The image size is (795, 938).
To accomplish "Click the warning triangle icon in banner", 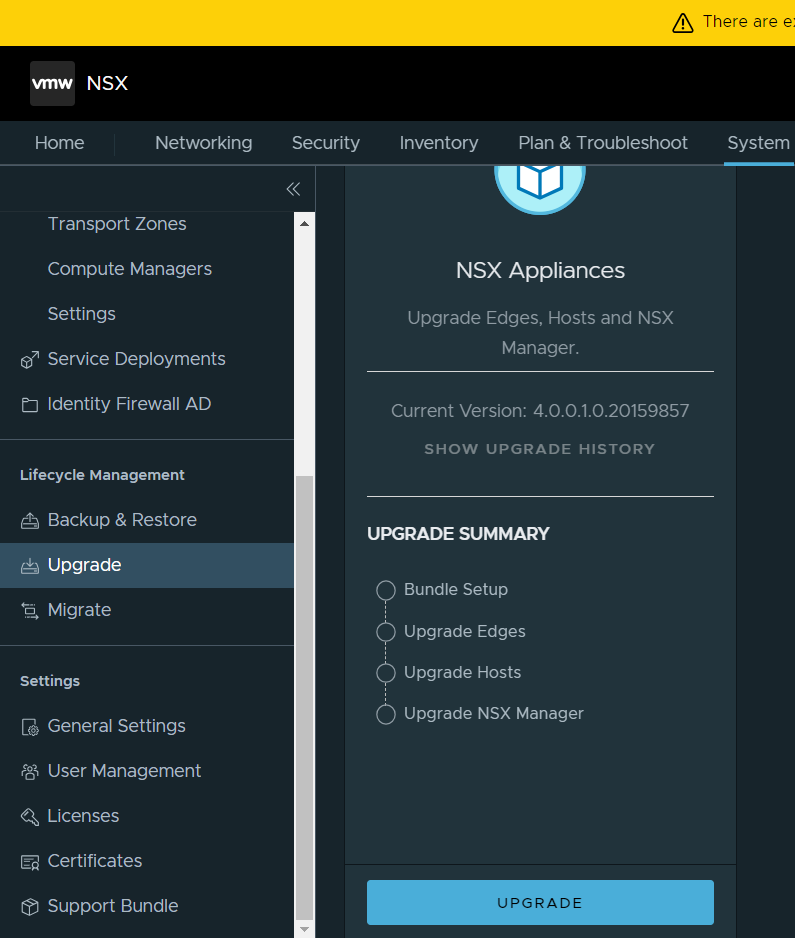I will (x=683, y=23).
